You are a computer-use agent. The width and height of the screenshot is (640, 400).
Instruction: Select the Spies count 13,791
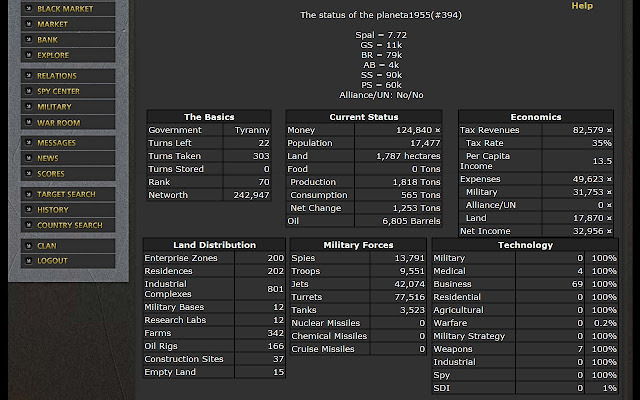pos(410,258)
